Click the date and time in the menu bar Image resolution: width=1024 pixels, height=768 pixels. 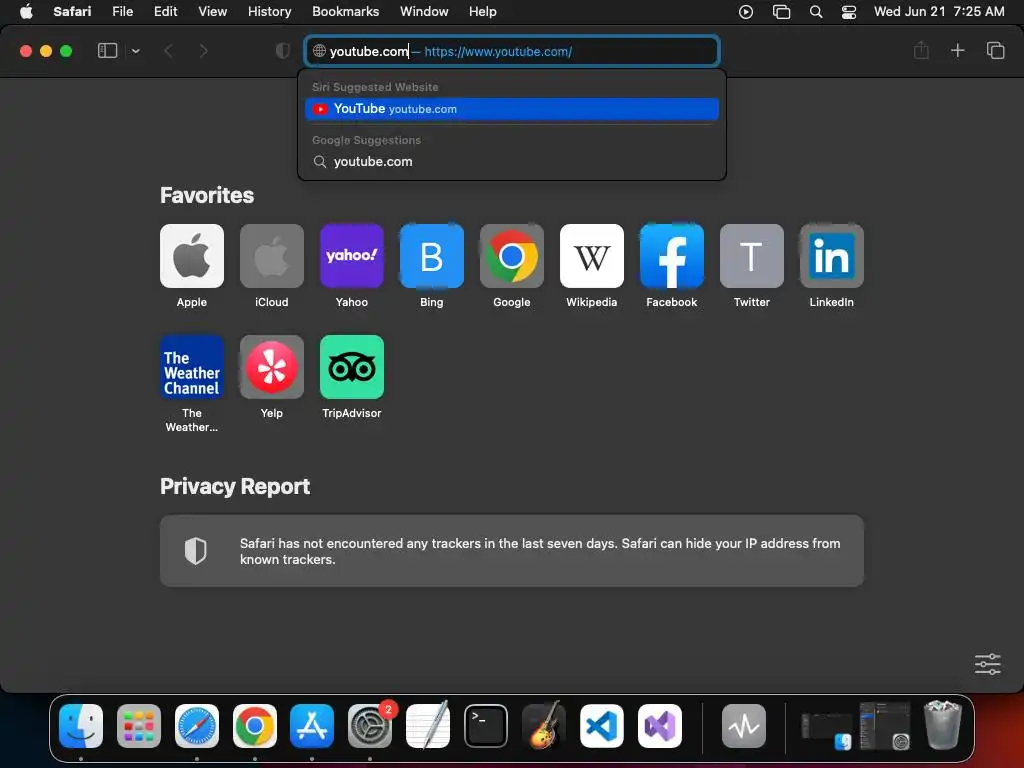pyautogui.click(x=939, y=12)
